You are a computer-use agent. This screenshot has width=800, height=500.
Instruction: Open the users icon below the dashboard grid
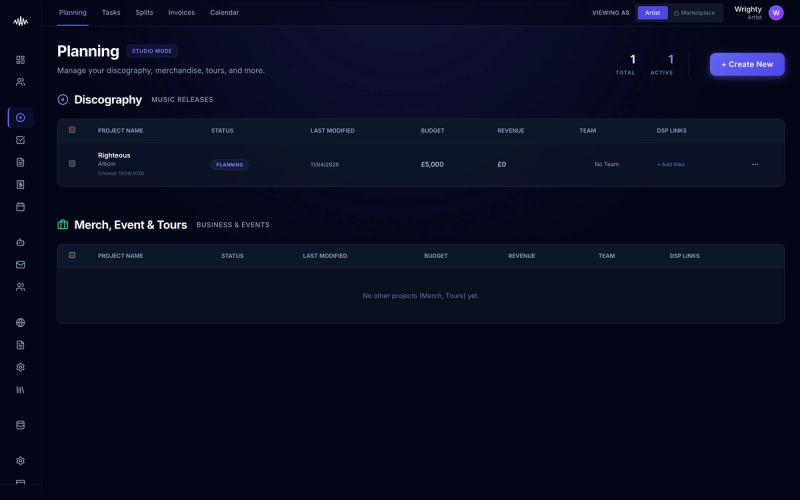(x=20, y=82)
